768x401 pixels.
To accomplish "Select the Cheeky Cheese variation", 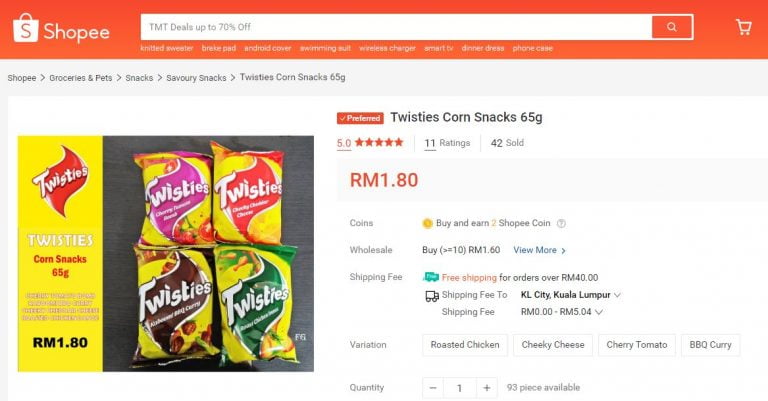I will (x=553, y=345).
